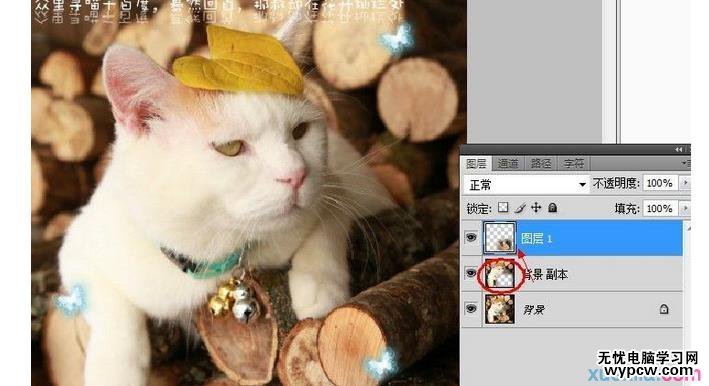Select the 背景 layer name
The image size is (709, 386).
pos(534,310)
